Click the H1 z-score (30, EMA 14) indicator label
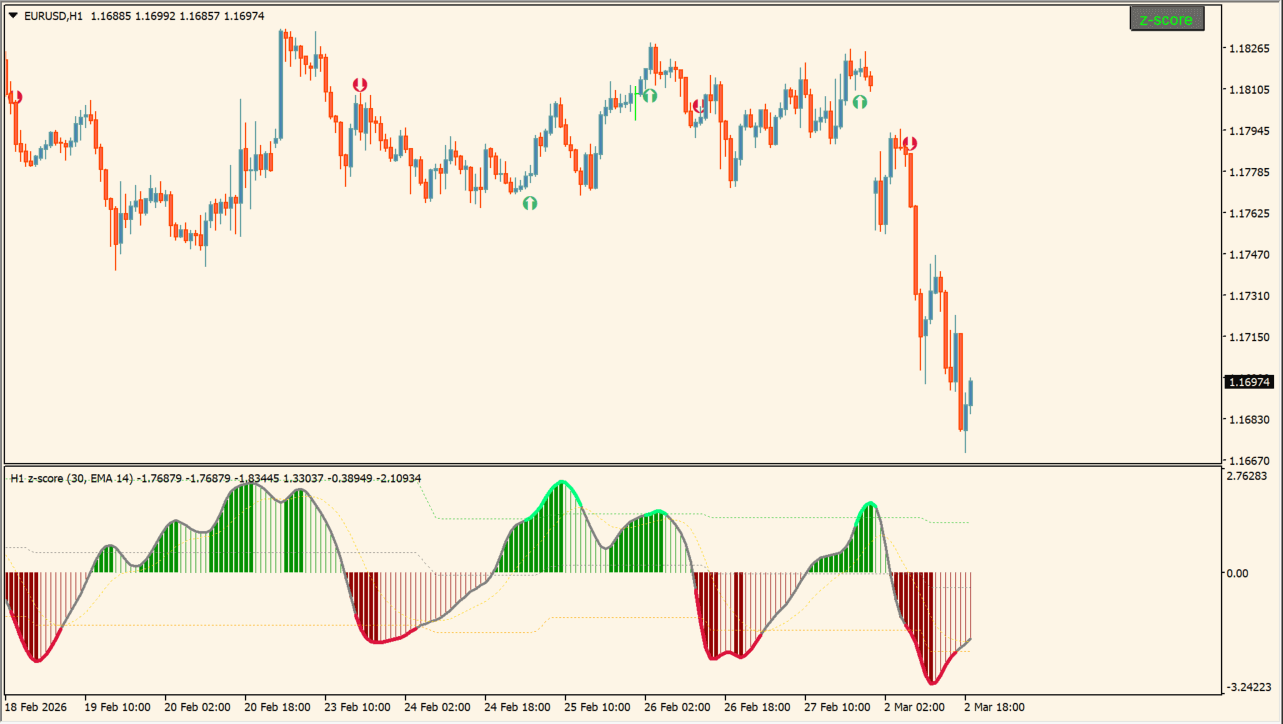 click(72, 479)
